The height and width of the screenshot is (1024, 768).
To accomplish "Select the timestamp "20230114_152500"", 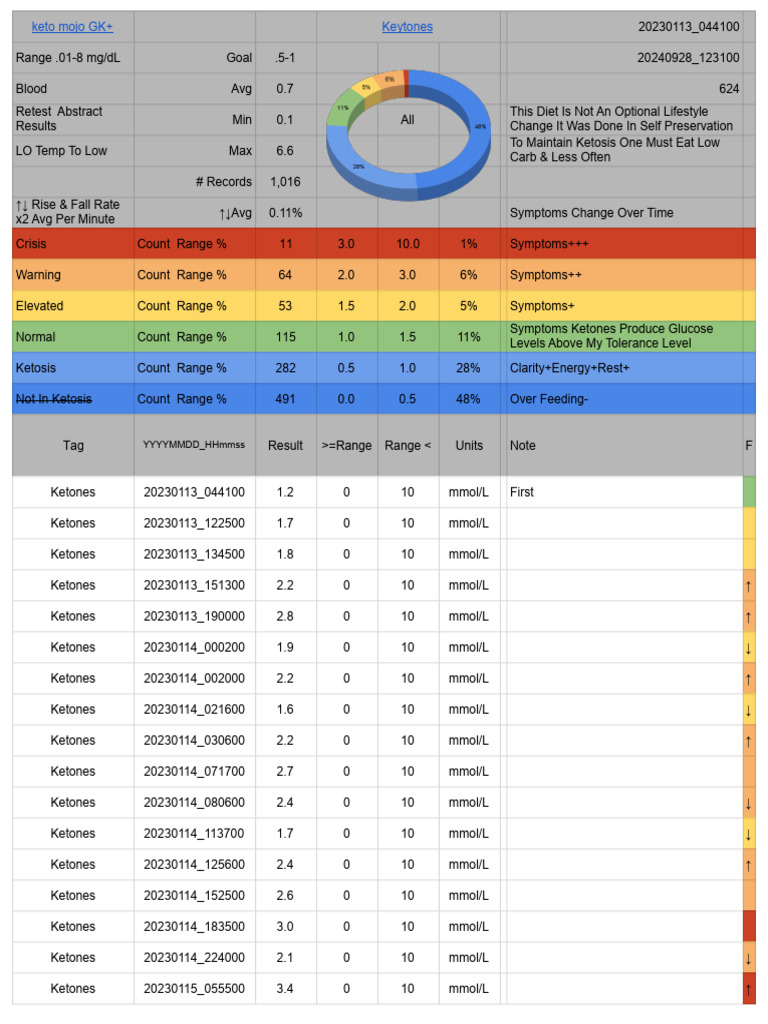I will tap(194, 895).
